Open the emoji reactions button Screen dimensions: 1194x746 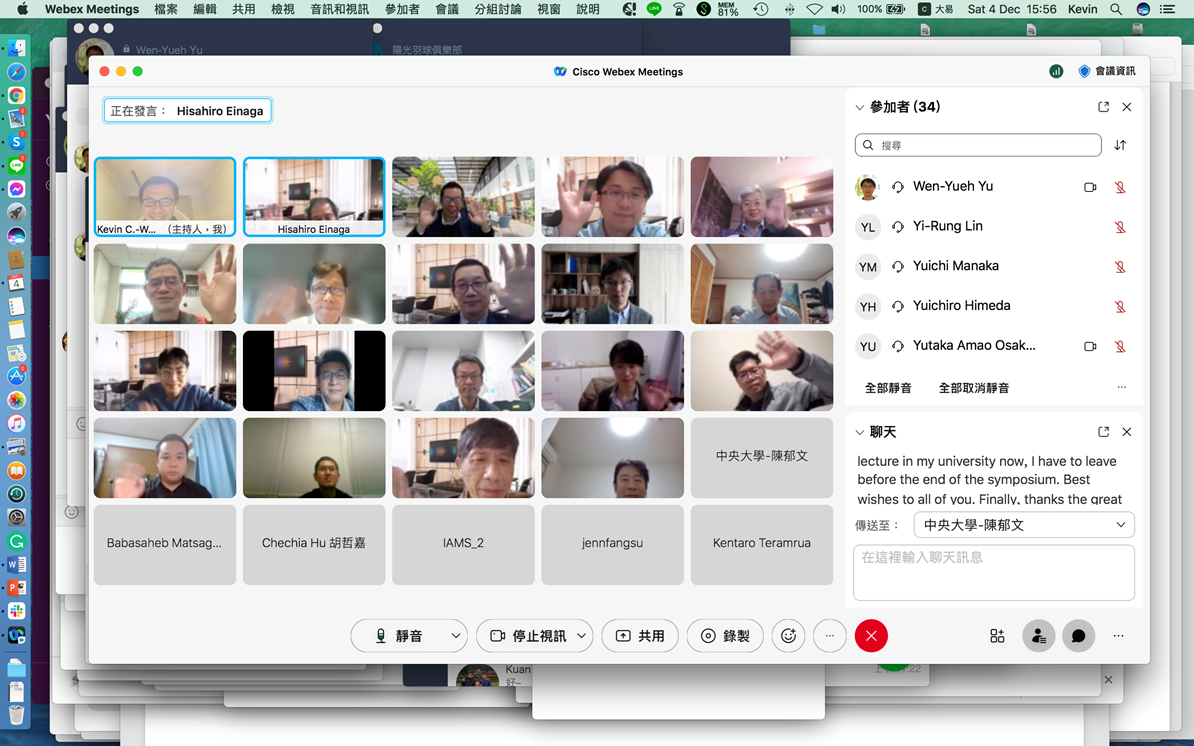(789, 636)
